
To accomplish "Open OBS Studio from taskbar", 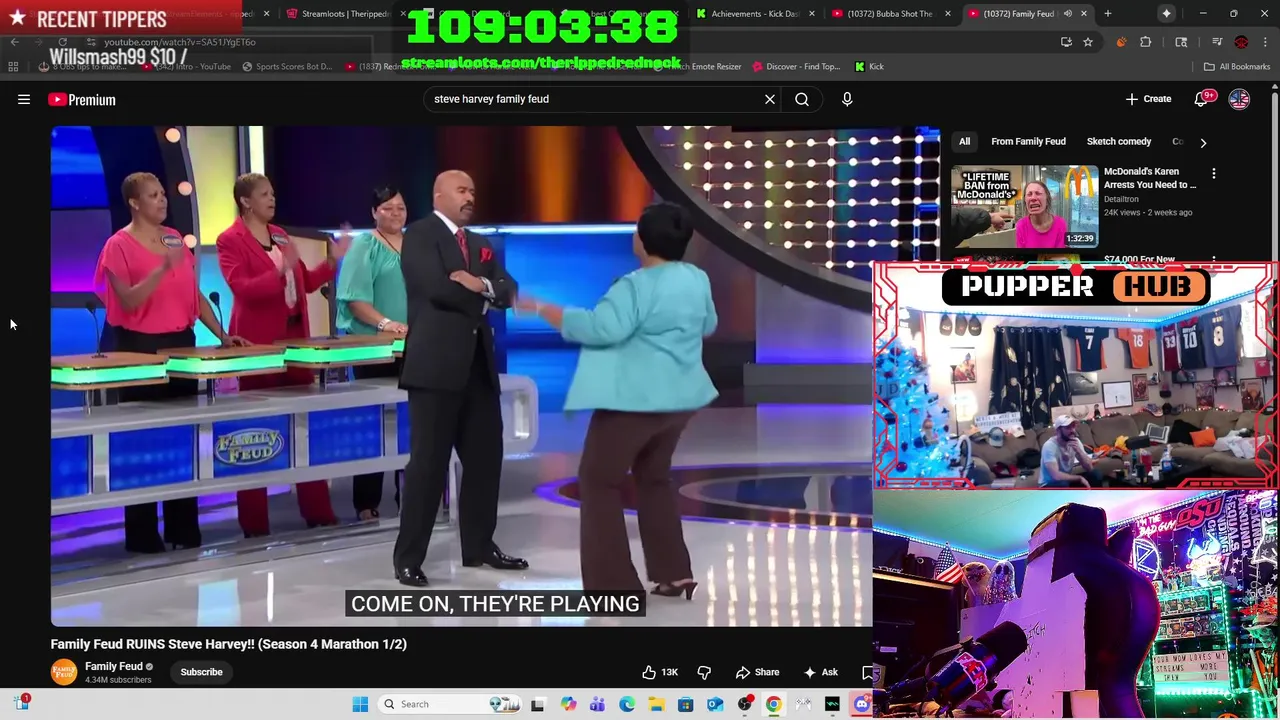I will 744,704.
